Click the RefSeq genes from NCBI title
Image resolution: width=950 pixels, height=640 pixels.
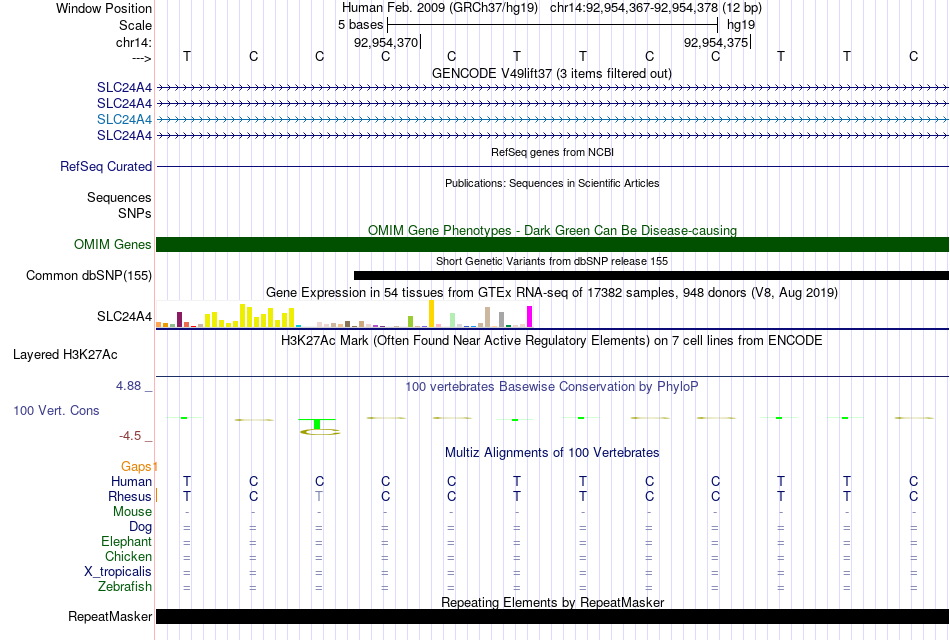click(552, 152)
